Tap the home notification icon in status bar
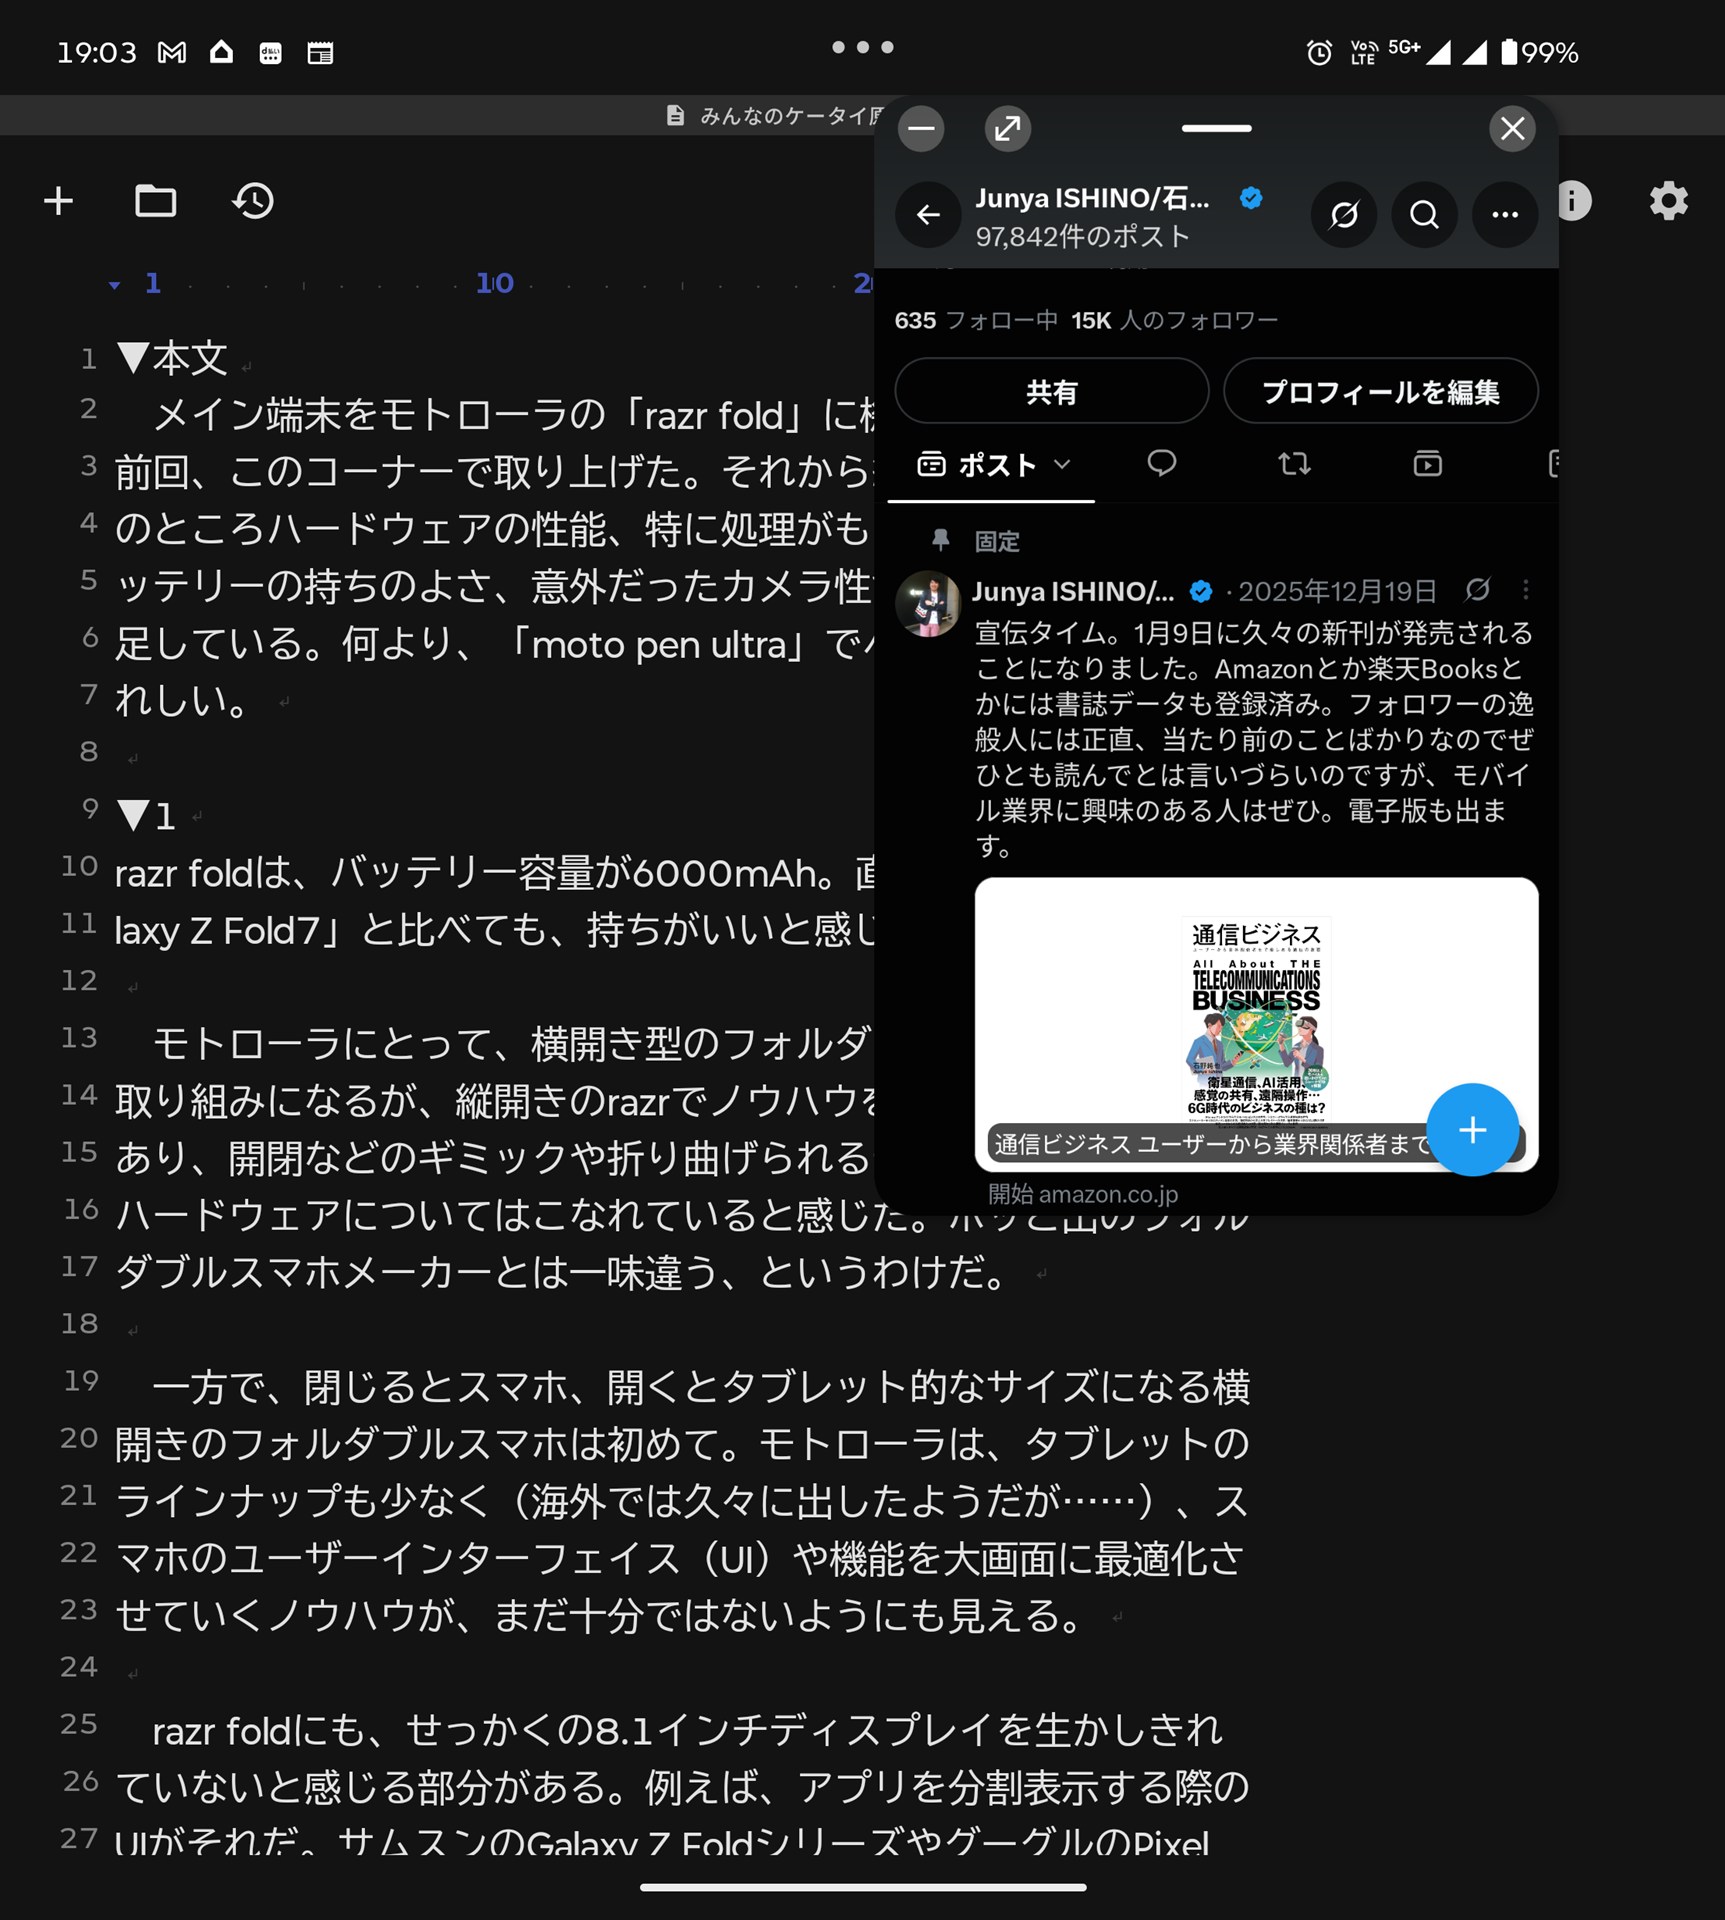The image size is (1725, 1920). coord(221,52)
